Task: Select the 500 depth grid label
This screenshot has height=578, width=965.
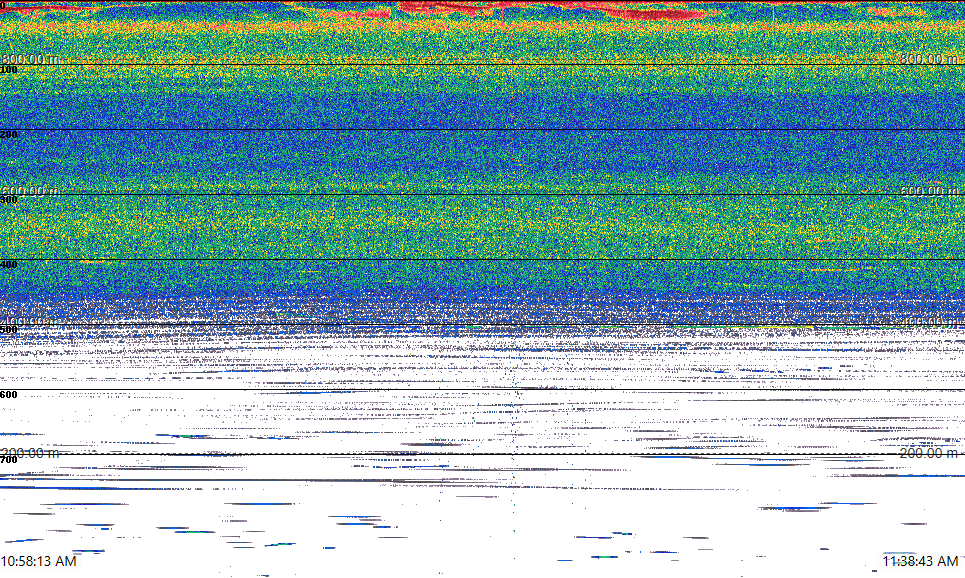Action: (x=9, y=330)
